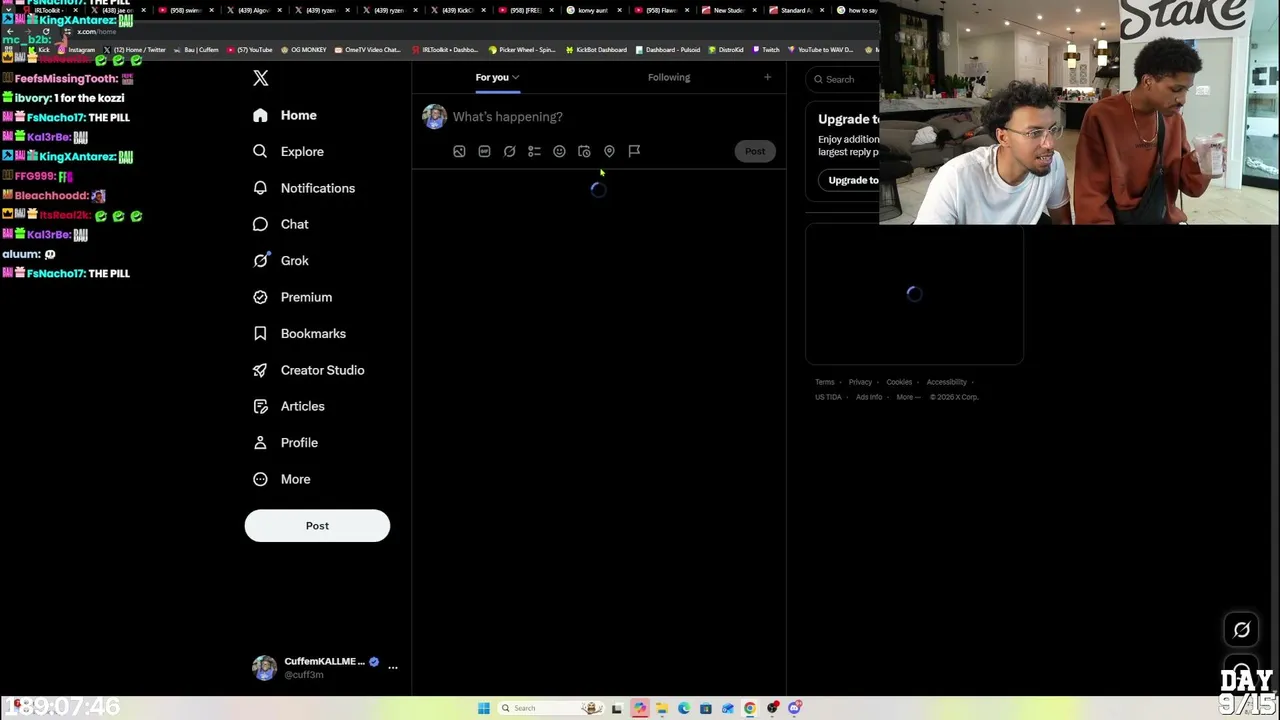Click the greyed Post button in composer

[x=755, y=151]
